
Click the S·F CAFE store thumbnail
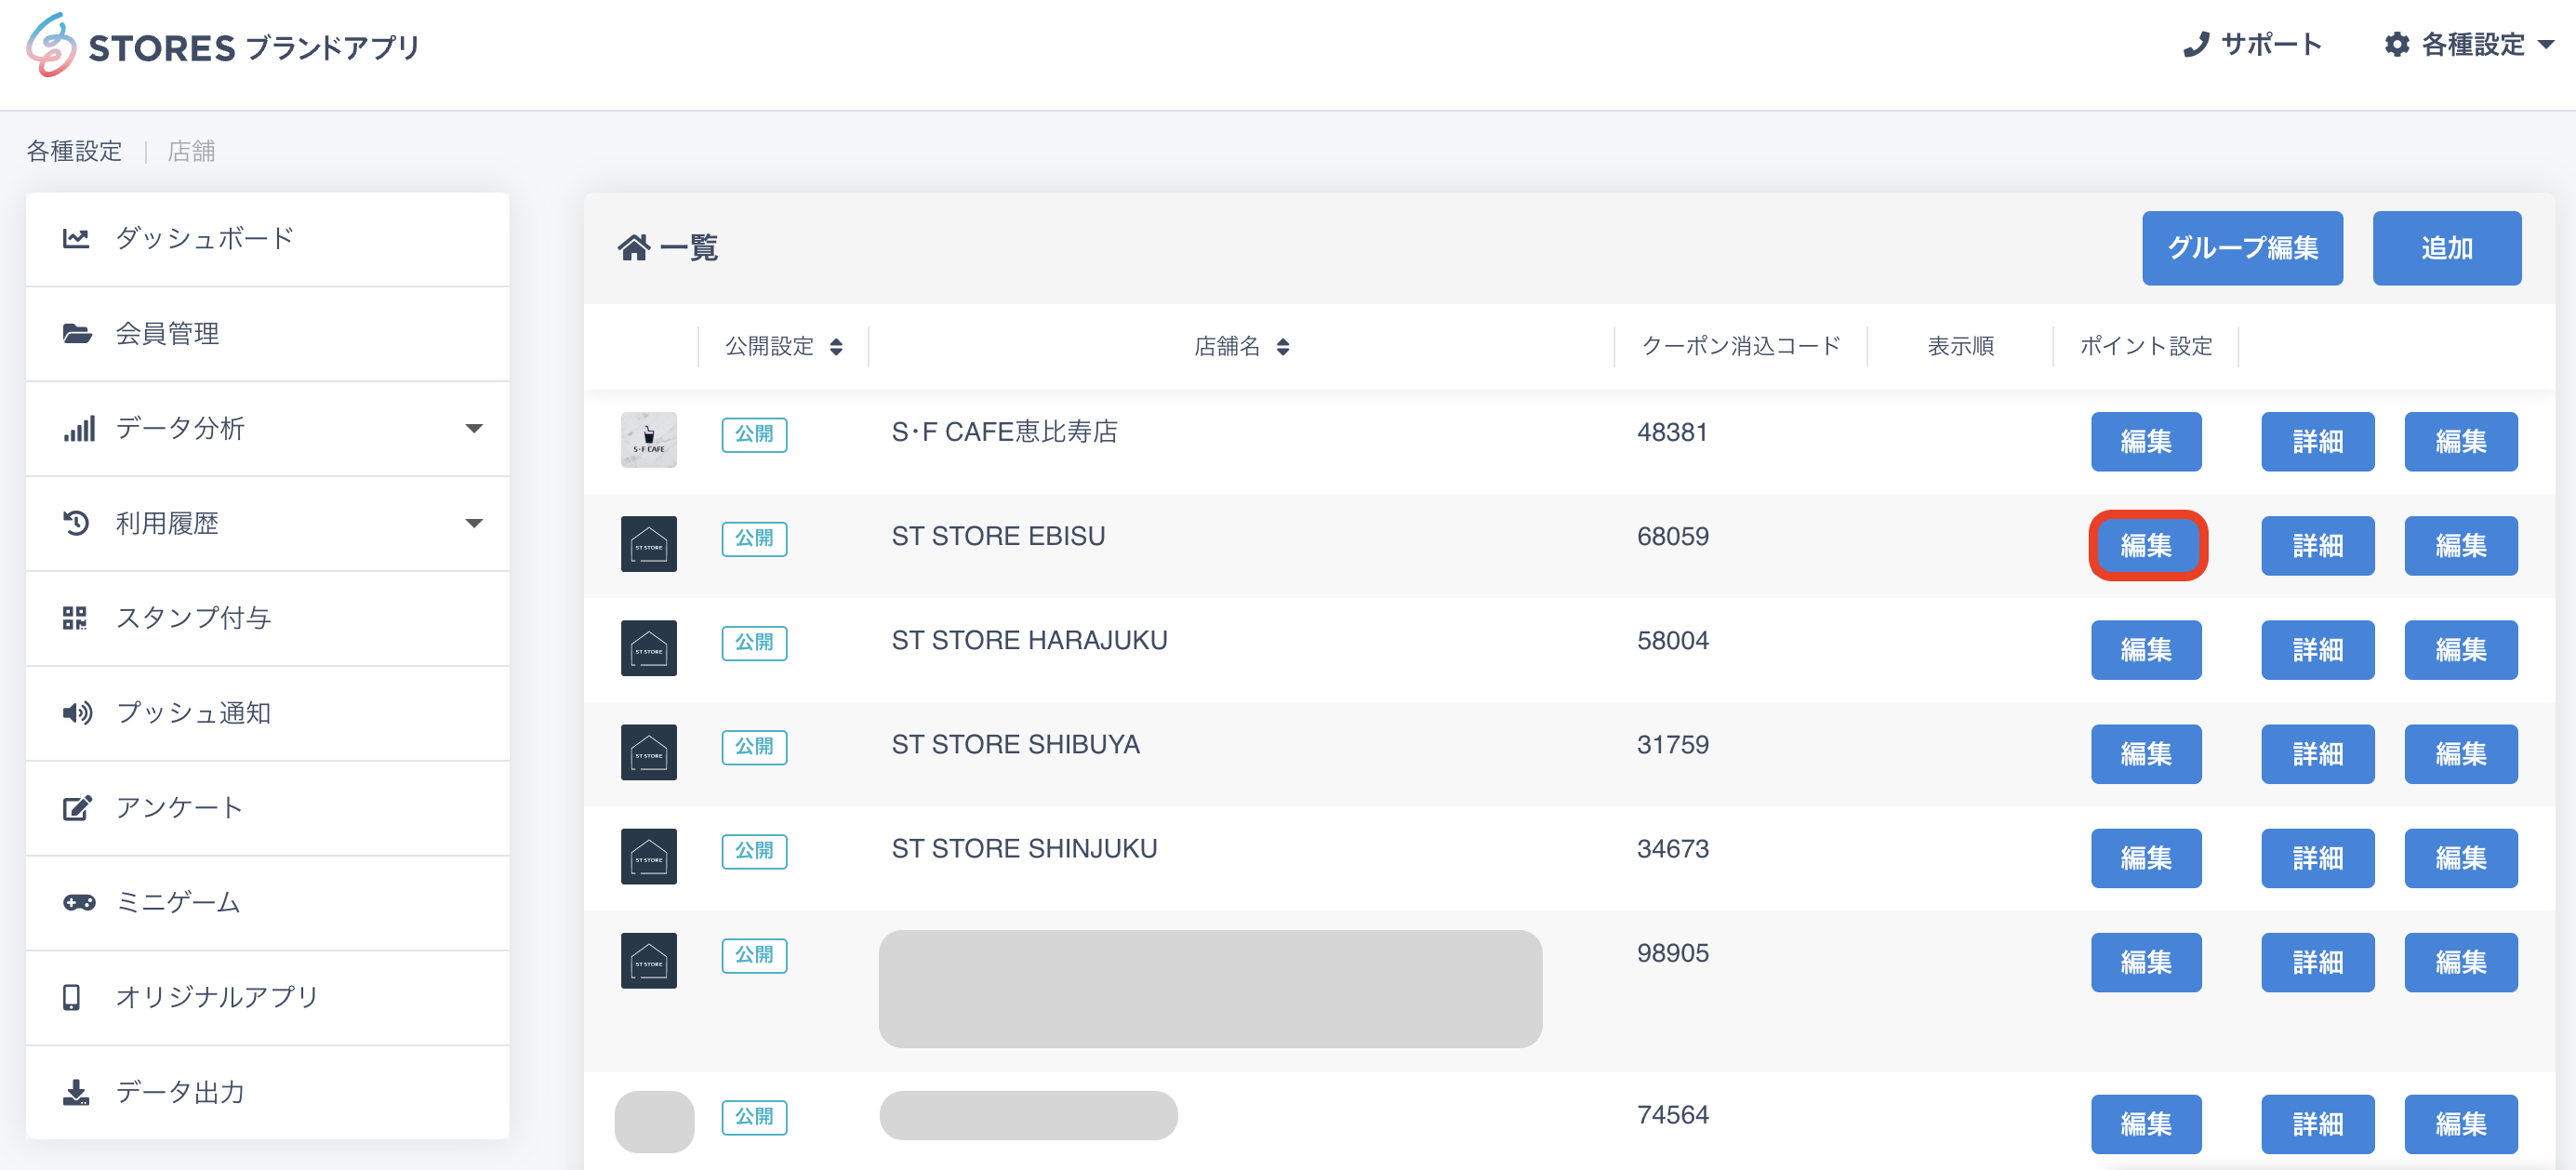pyautogui.click(x=648, y=440)
